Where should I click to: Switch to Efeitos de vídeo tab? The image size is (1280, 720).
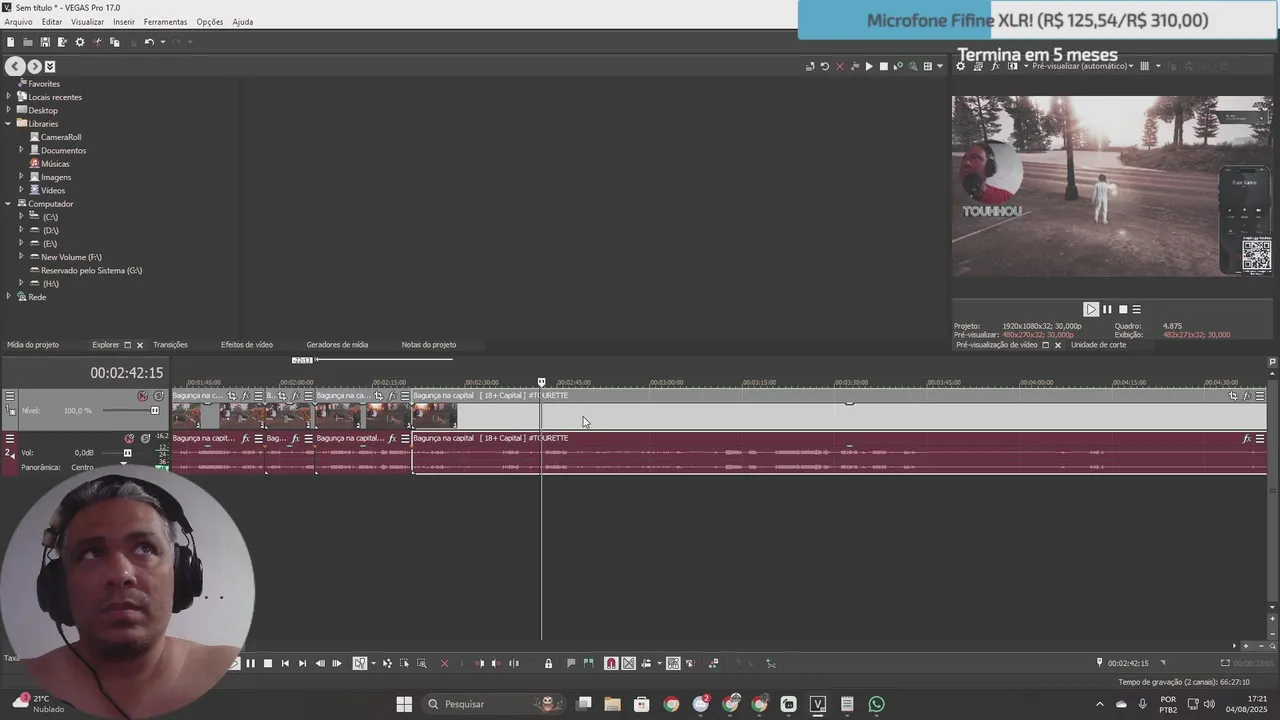[x=247, y=345]
